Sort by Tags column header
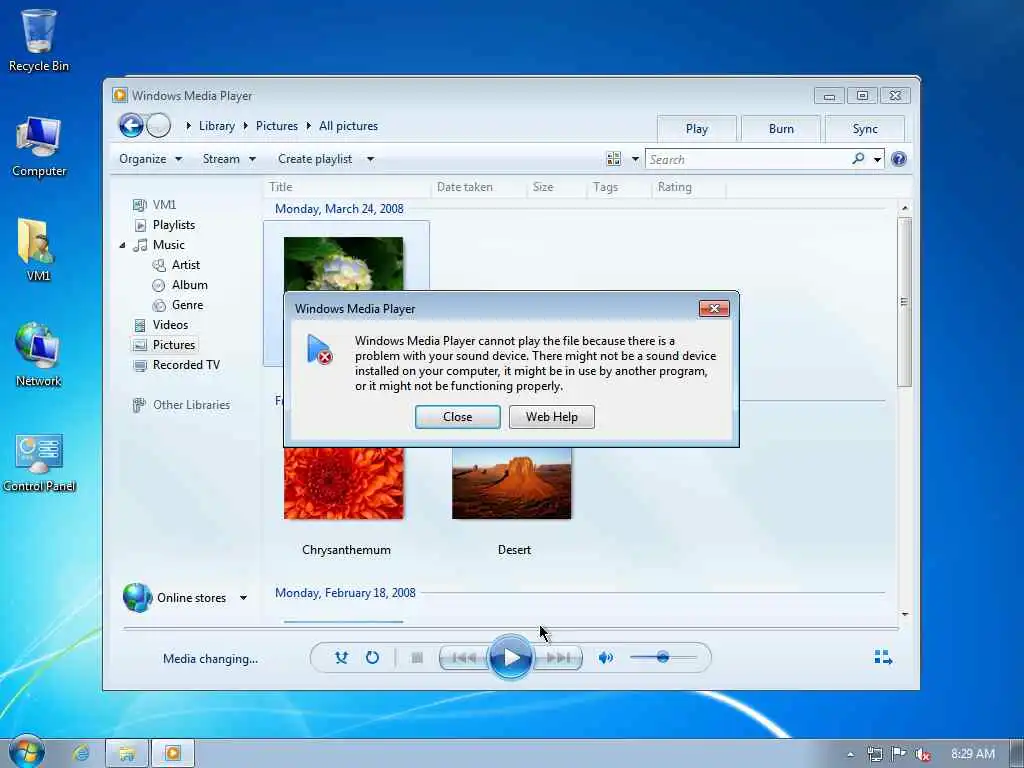The height and width of the screenshot is (768, 1024). click(x=618, y=187)
